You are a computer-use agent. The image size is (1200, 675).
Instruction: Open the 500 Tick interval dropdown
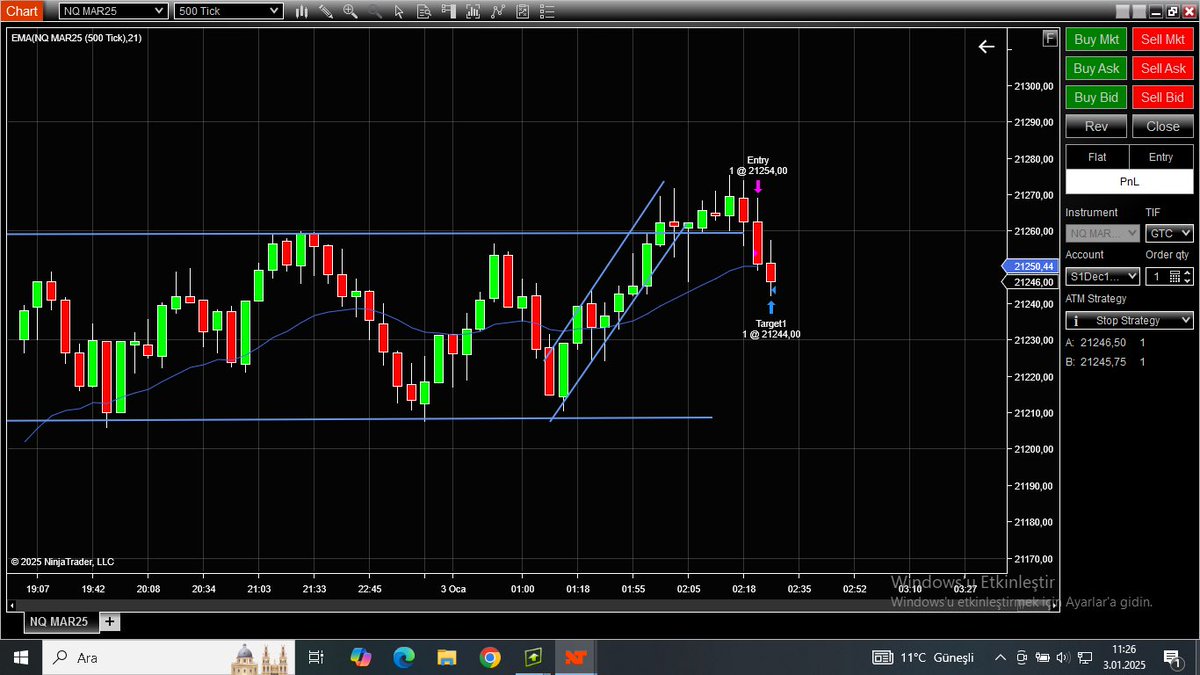[228, 11]
